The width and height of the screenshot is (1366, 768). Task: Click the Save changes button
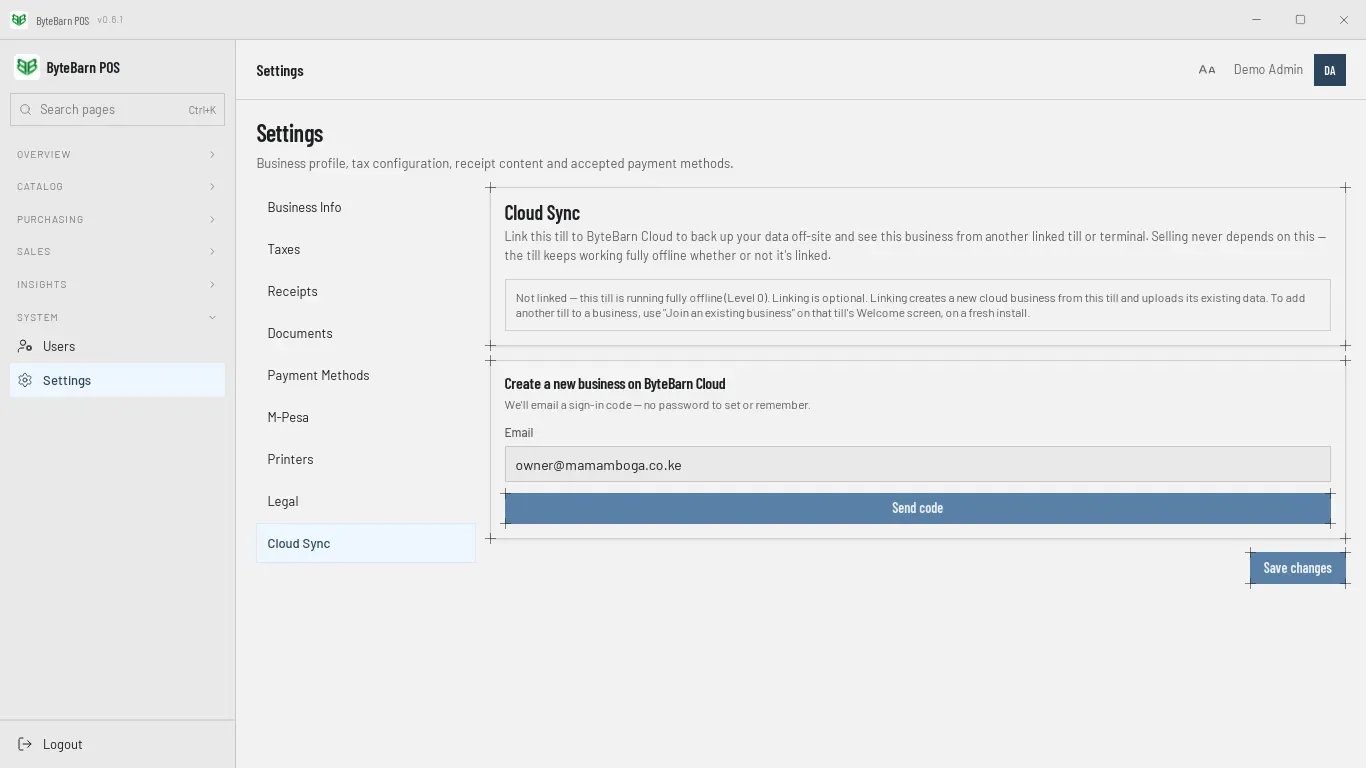[1297, 568]
